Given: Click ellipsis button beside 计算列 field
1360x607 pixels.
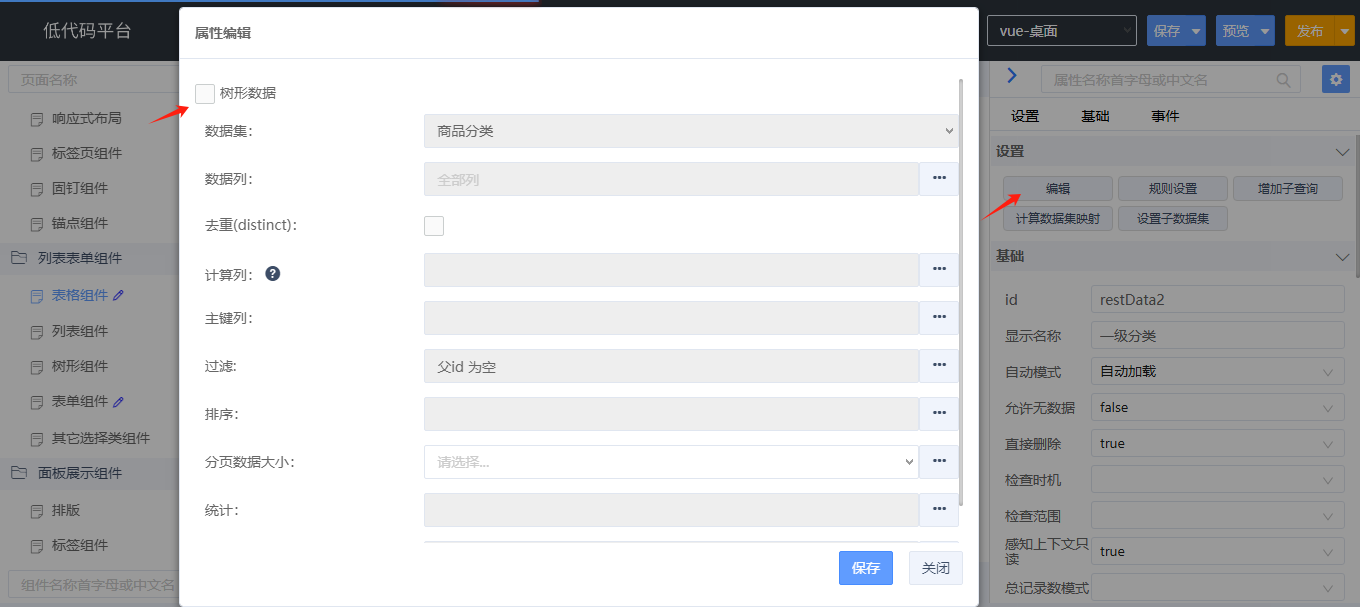Looking at the screenshot, I should point(939,270).
